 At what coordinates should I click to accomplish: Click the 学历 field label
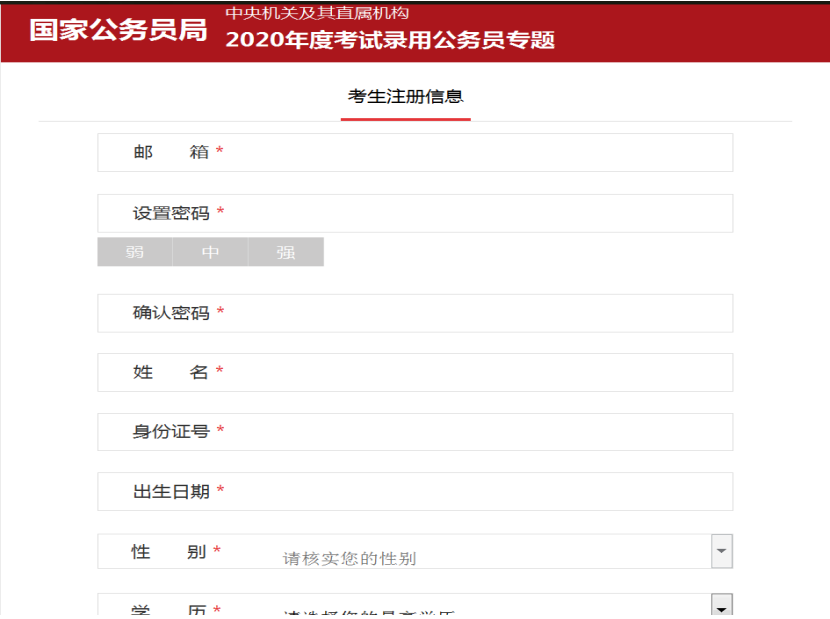click(x=169, y=610)
